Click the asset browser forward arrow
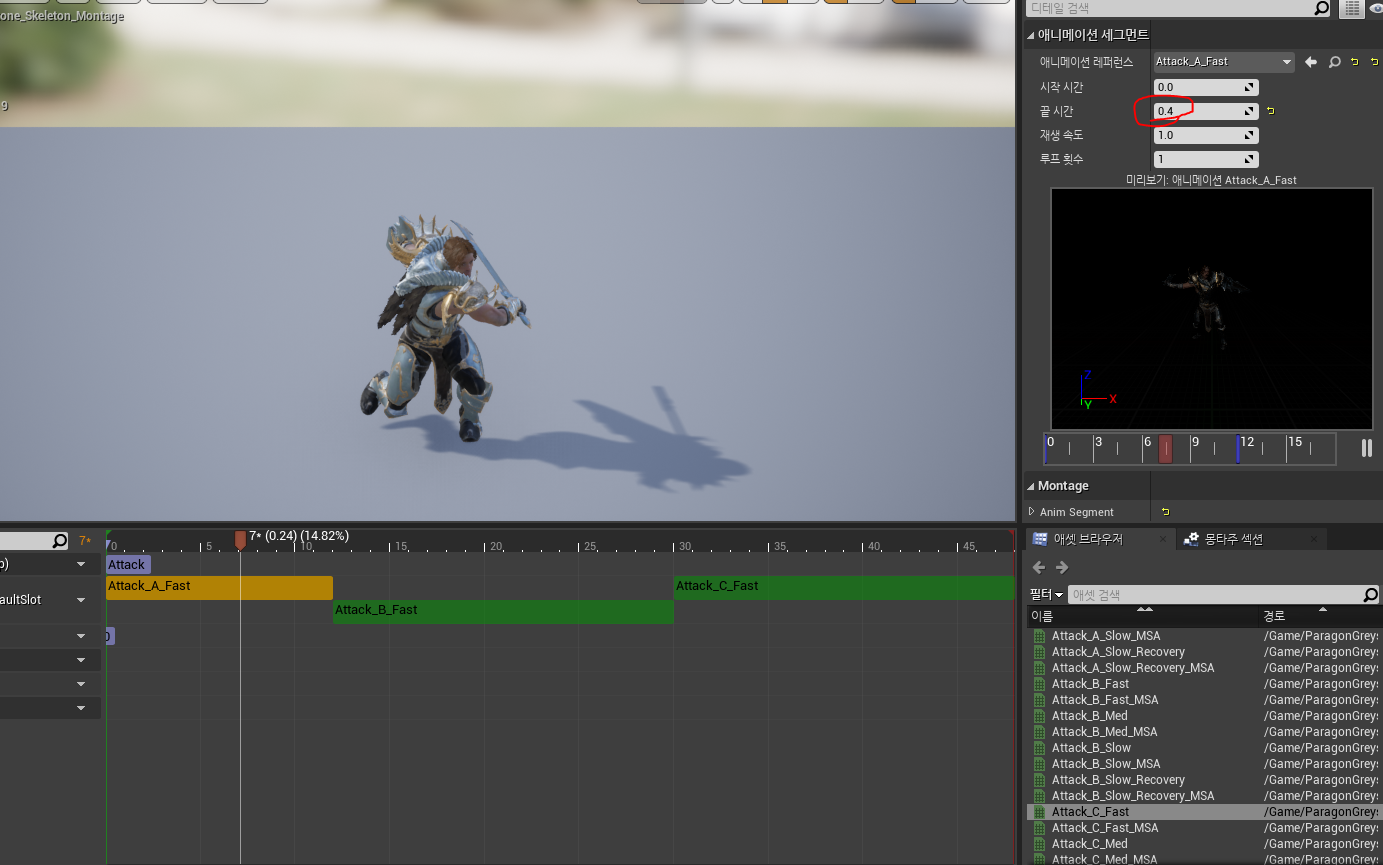Screen dimensions: 1383x865 pyautogui.click(x=1062, y=568)
